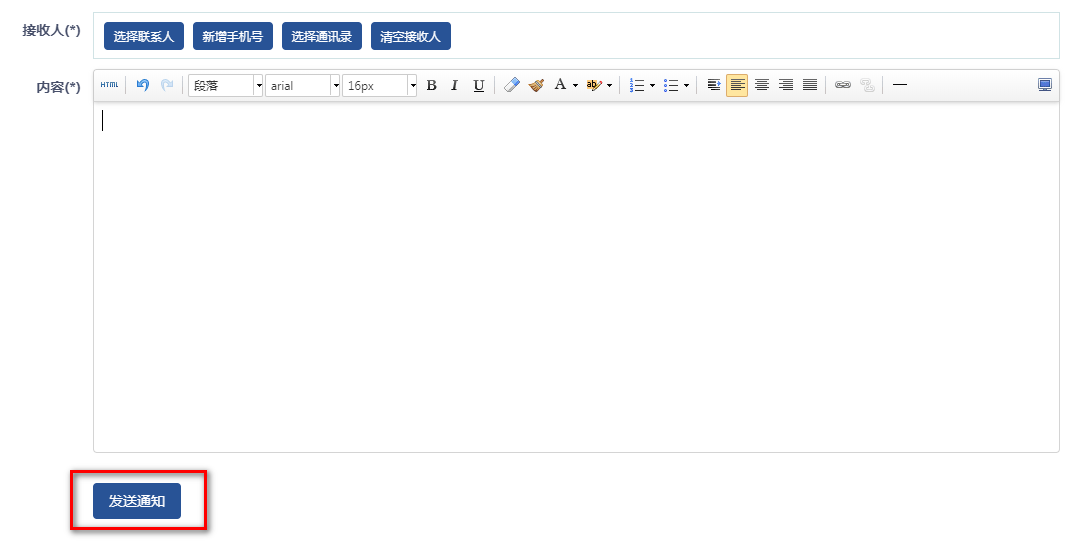The image size is (1066, 554).
Task: Toggle italic formatting
Action: (455, 85)
